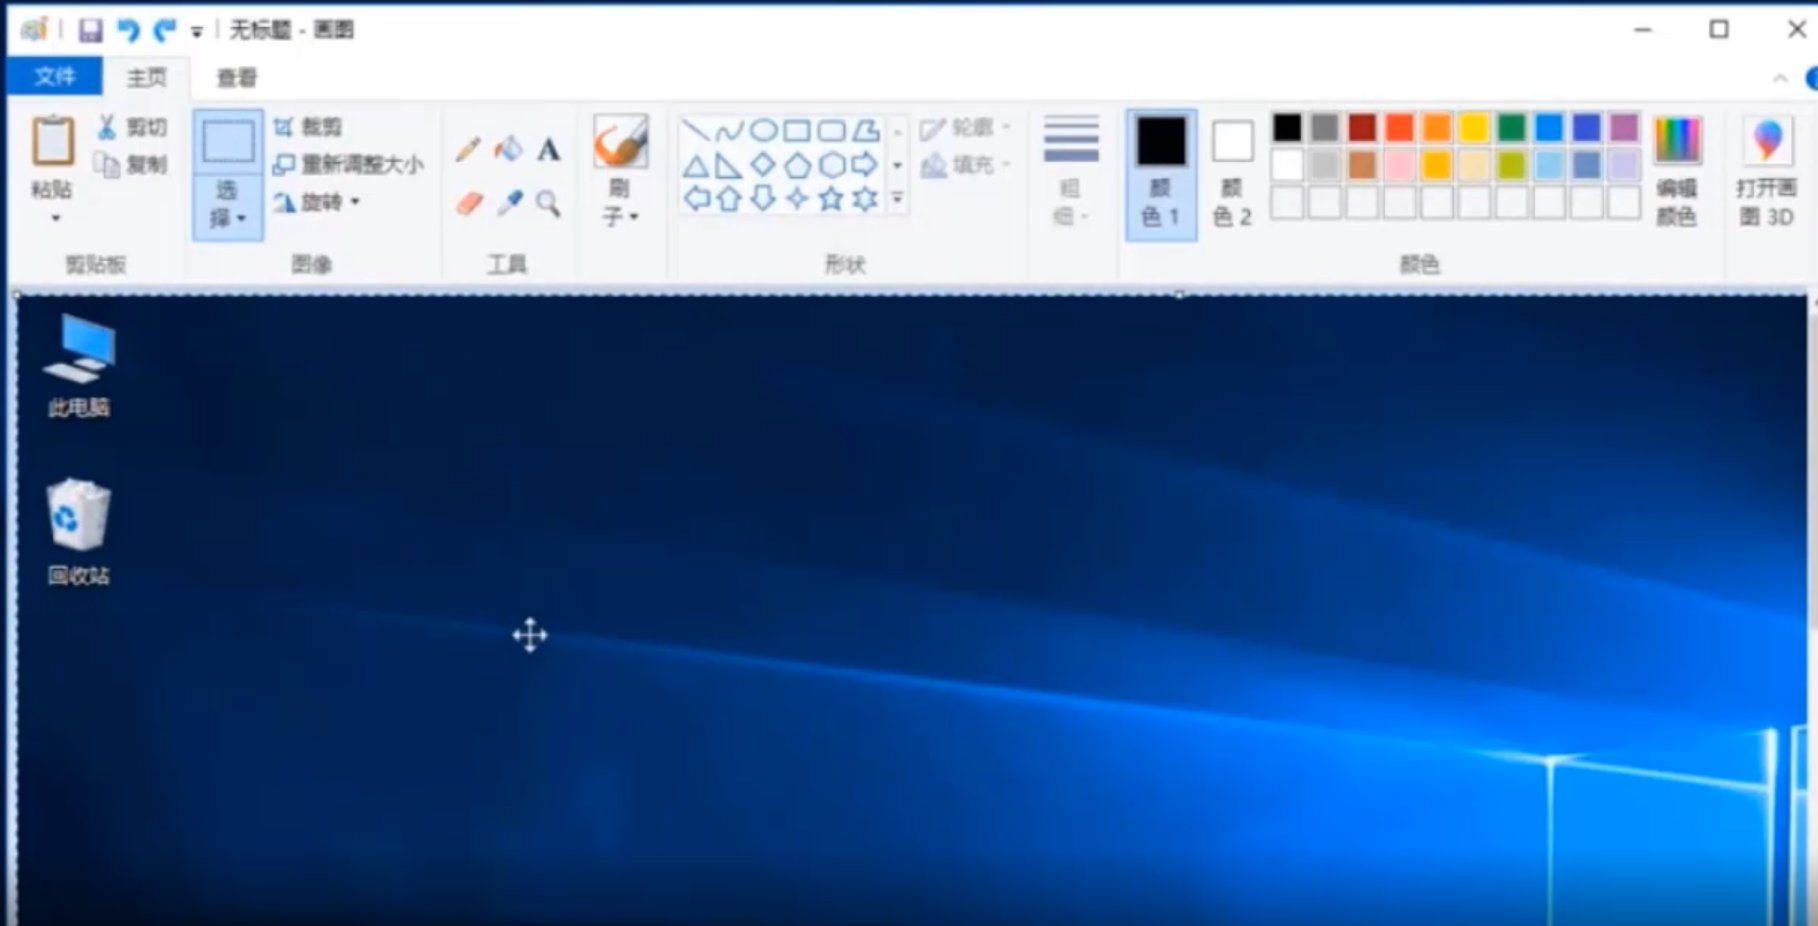The width and height of the screenshot is (1818, 926).
Task: Open the Fill (填充) dropdown
Action: [966, 164]
